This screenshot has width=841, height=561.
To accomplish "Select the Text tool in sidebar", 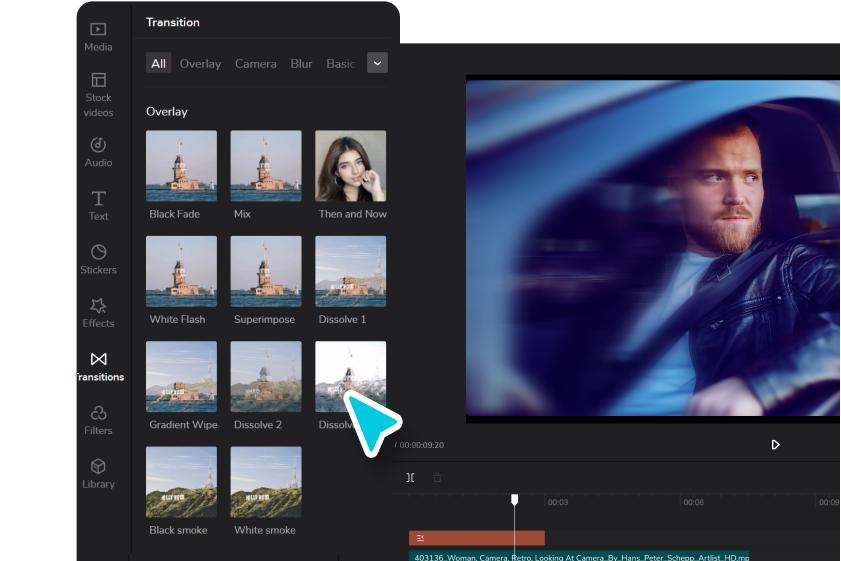I will tap(98, 206).
